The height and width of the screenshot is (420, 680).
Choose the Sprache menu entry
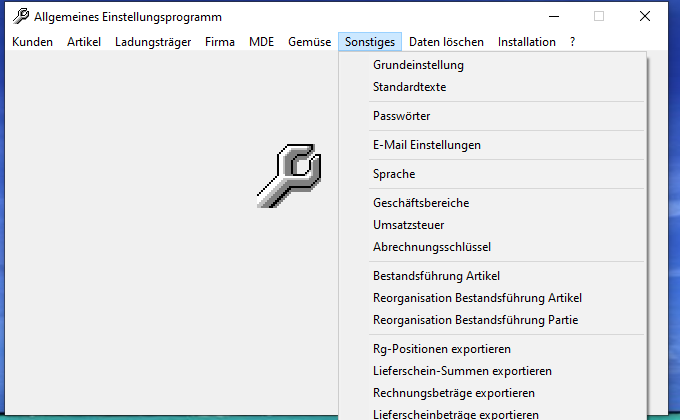point(493,174)
